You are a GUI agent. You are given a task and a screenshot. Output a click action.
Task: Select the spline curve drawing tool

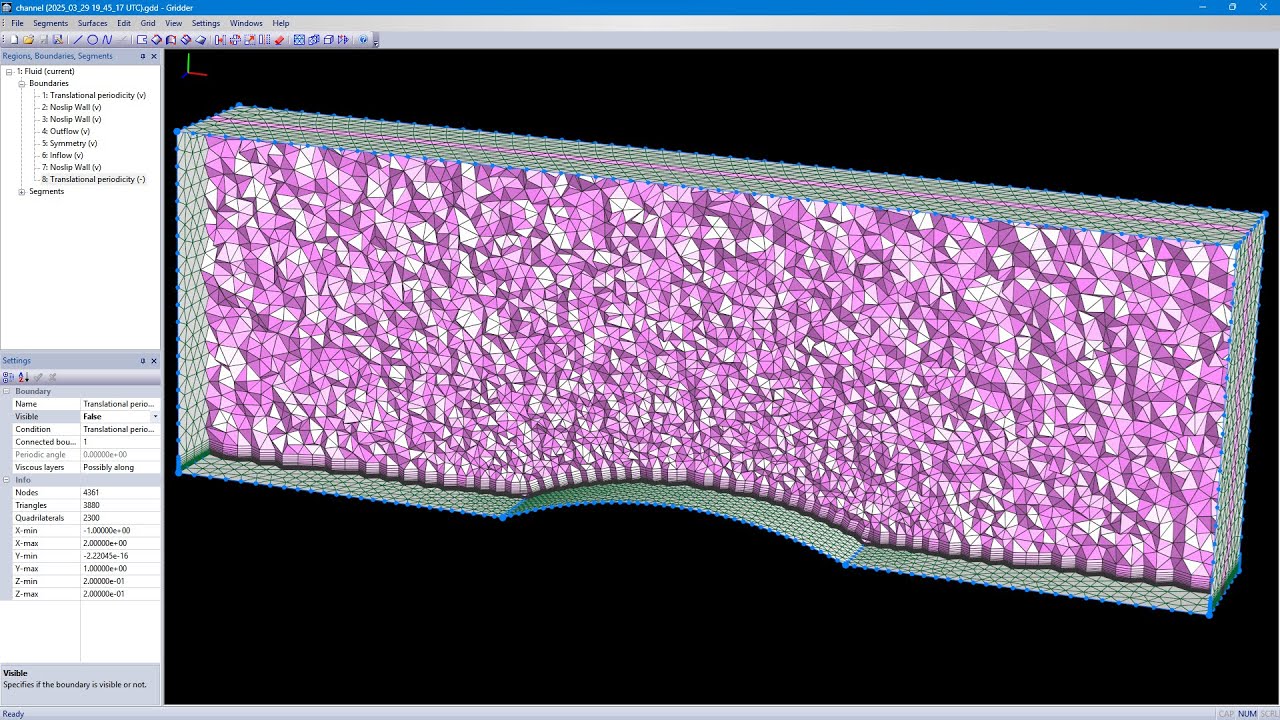(x=107, y=40)
